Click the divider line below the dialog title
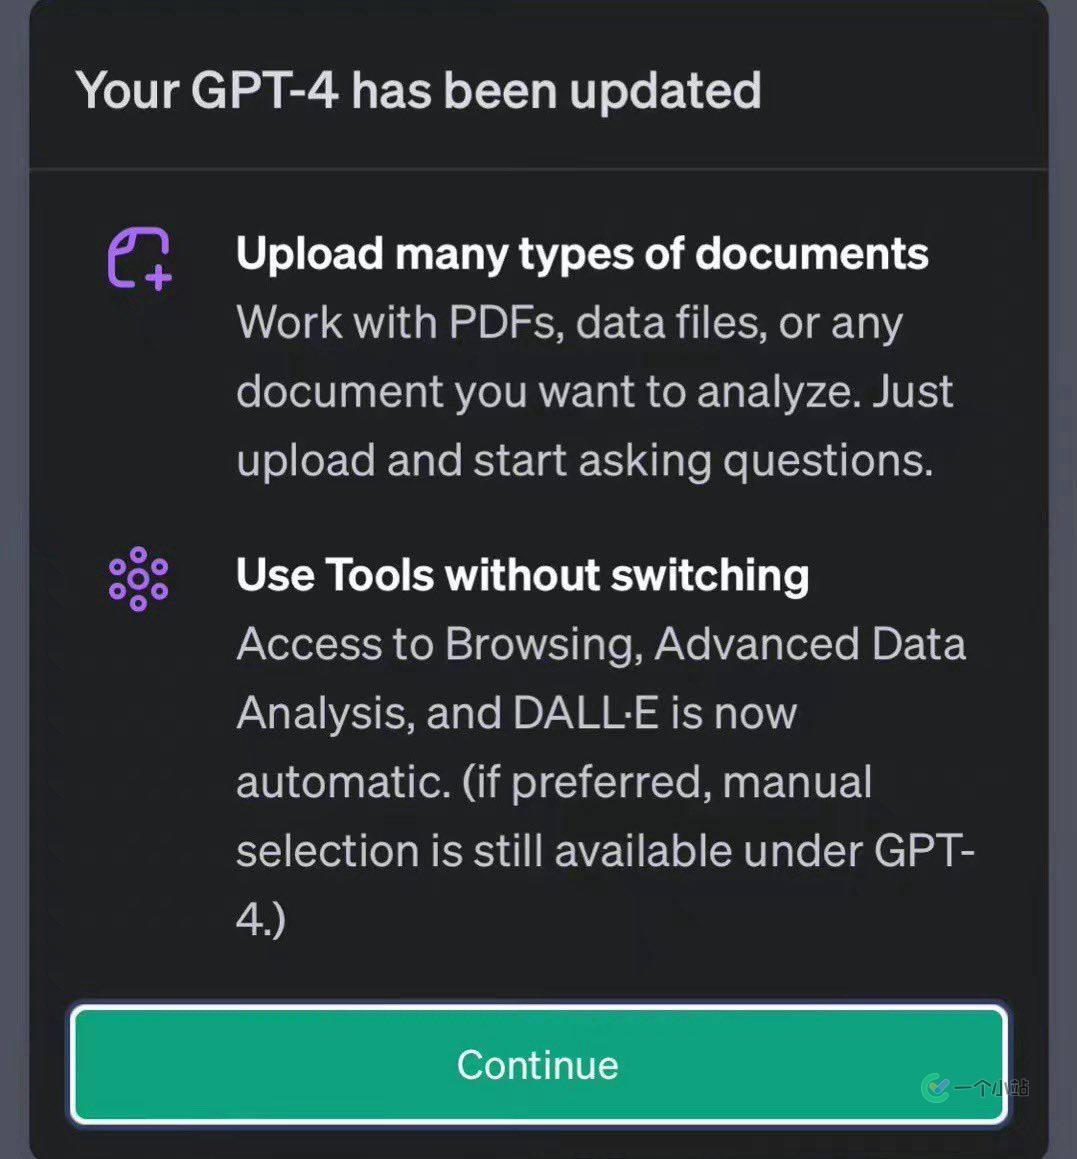This screenshot has width=1077, height=1159. 538,170
